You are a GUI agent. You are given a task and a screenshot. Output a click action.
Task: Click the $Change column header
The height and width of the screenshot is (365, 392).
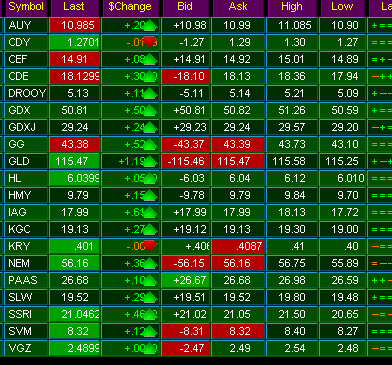point(130,7)
